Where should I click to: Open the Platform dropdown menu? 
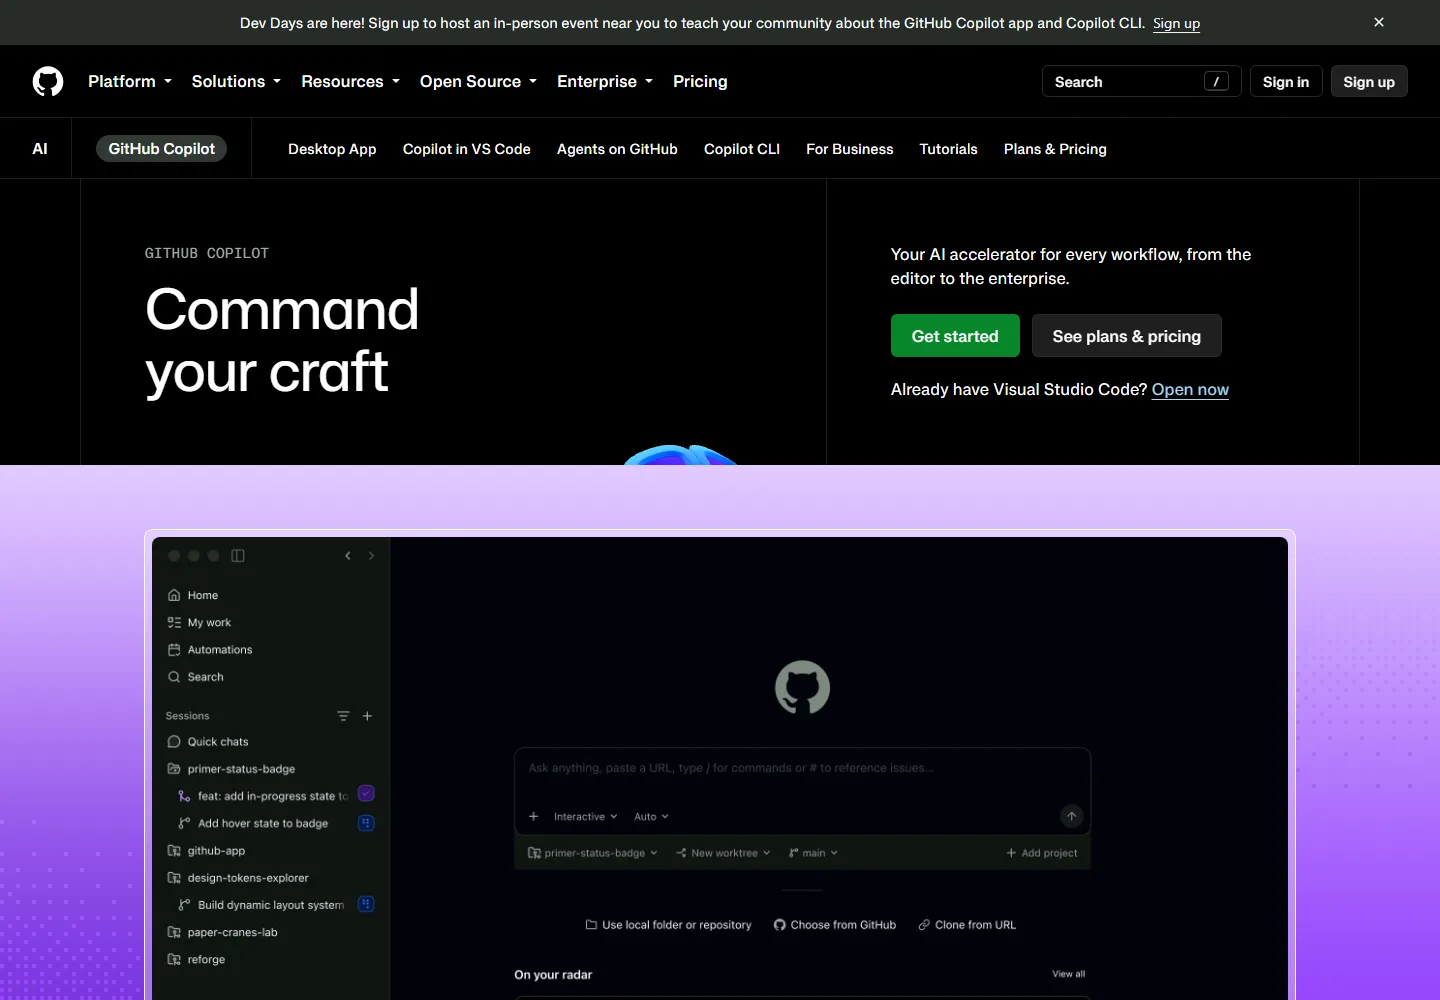(x=130, y=82)
